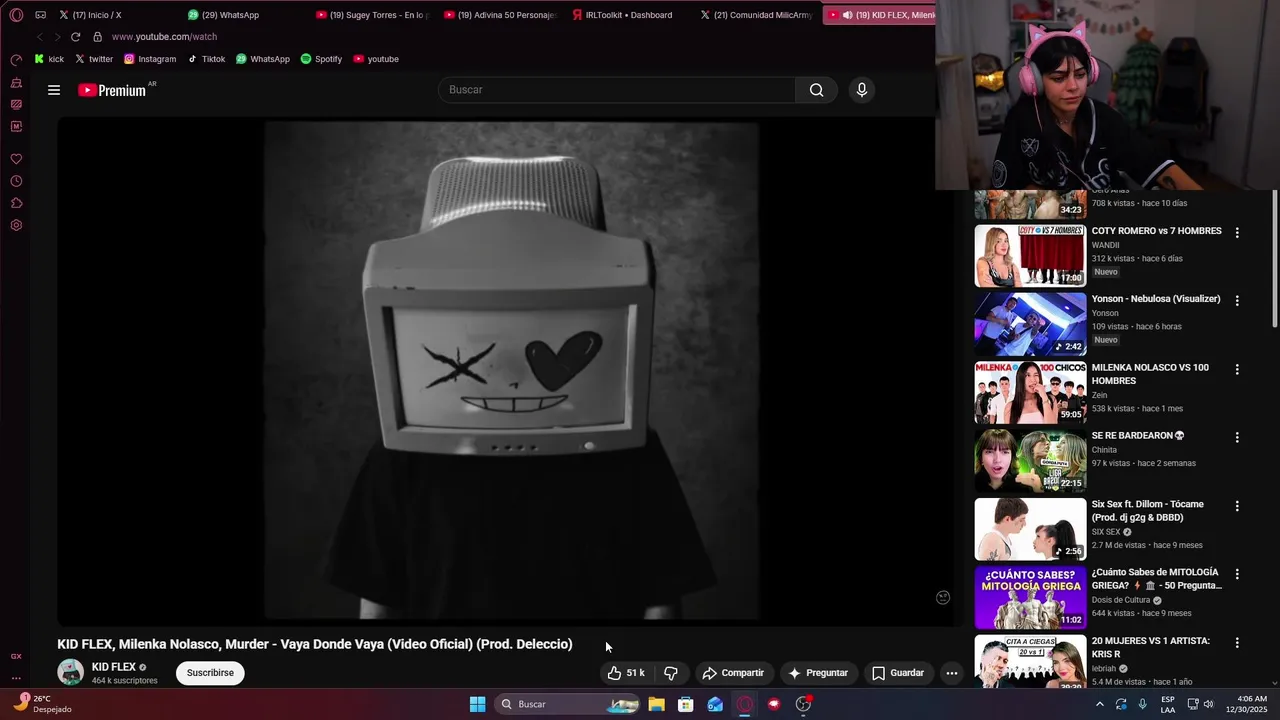
Task: Open Opera sidebar extensions cube icon
Action: 16,203
